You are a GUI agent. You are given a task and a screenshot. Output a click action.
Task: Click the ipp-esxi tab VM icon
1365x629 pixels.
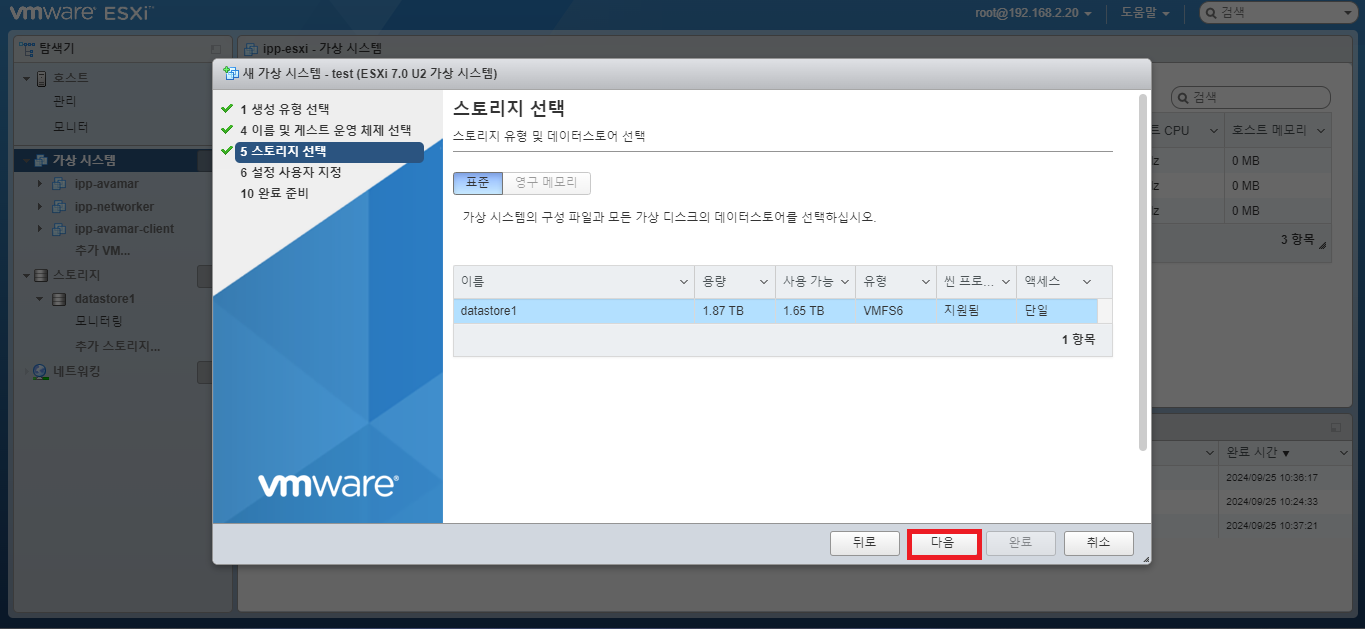[x=251, y=49]
